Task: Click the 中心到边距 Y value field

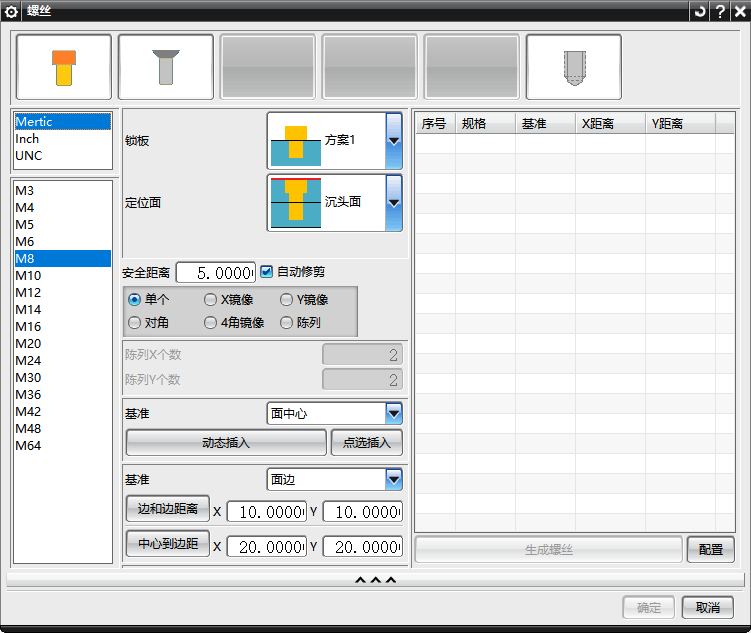Action: (363, 547)
